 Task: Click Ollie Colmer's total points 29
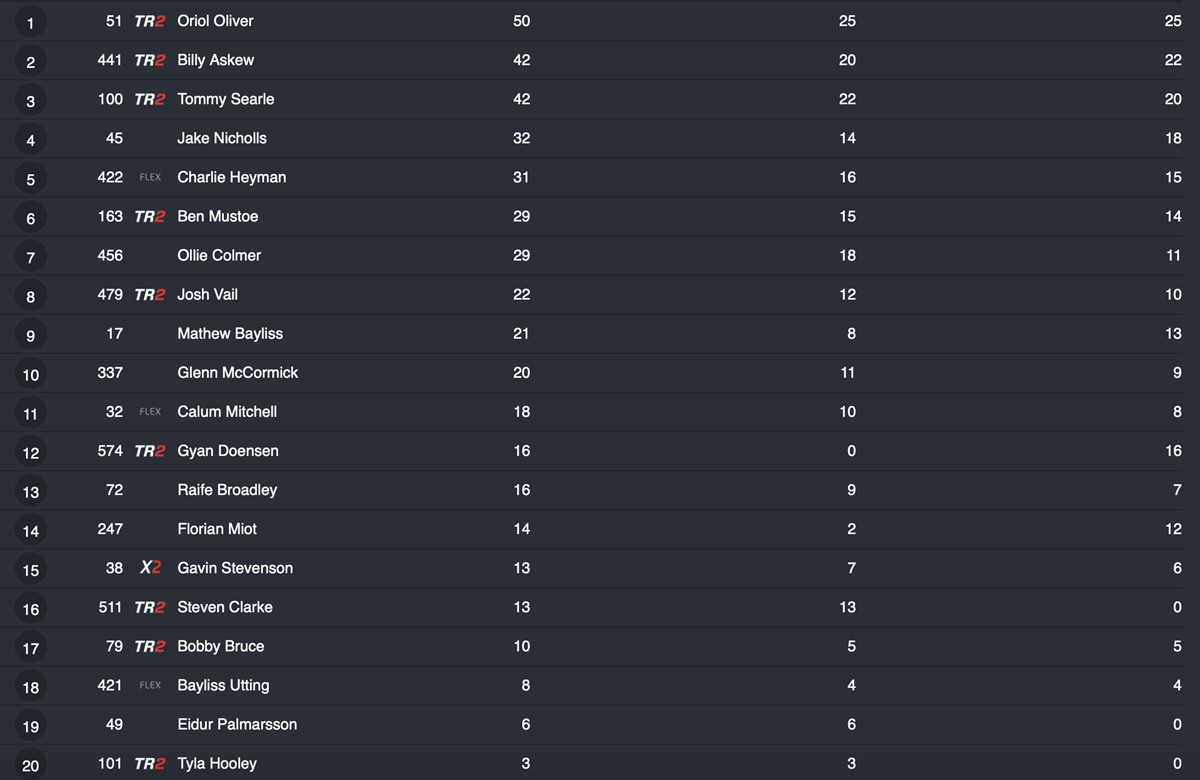point(521,255)
